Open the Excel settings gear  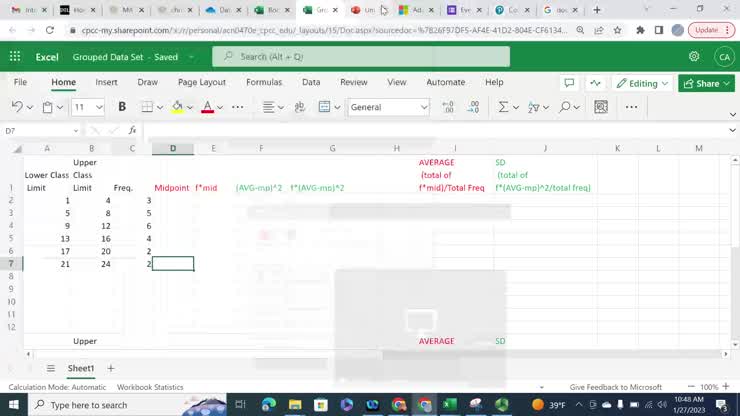point(694,57)
